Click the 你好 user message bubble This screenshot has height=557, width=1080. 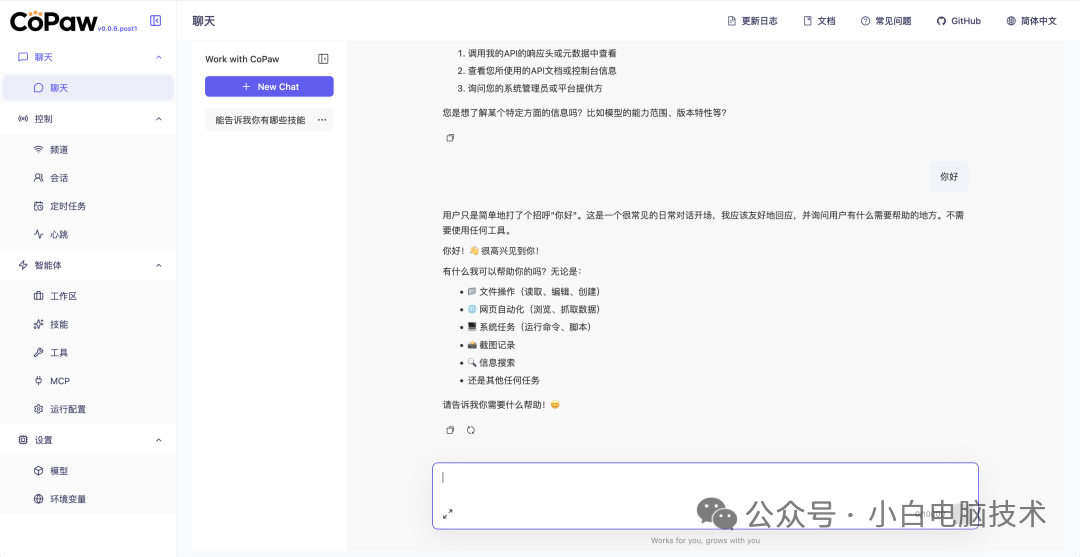tap(949, 176)
